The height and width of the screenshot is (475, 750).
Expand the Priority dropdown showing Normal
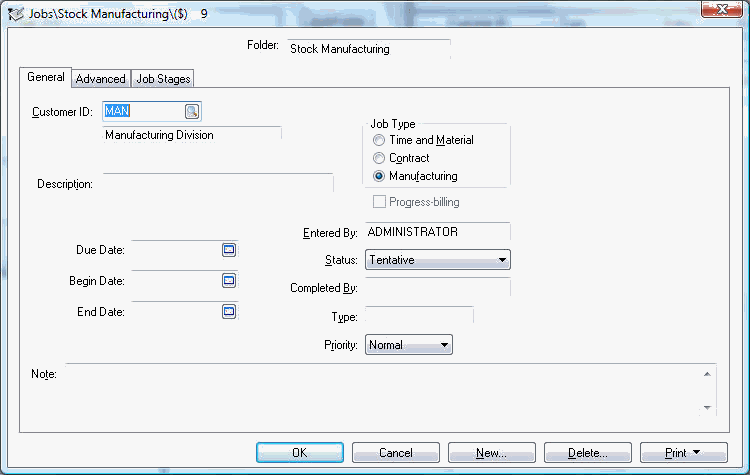[408, 345]
